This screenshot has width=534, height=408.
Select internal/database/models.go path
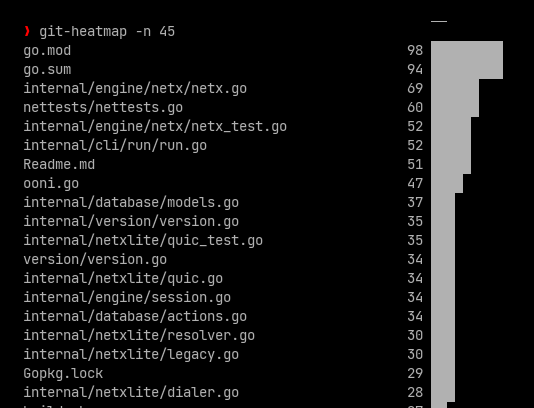tap(131, 203)
